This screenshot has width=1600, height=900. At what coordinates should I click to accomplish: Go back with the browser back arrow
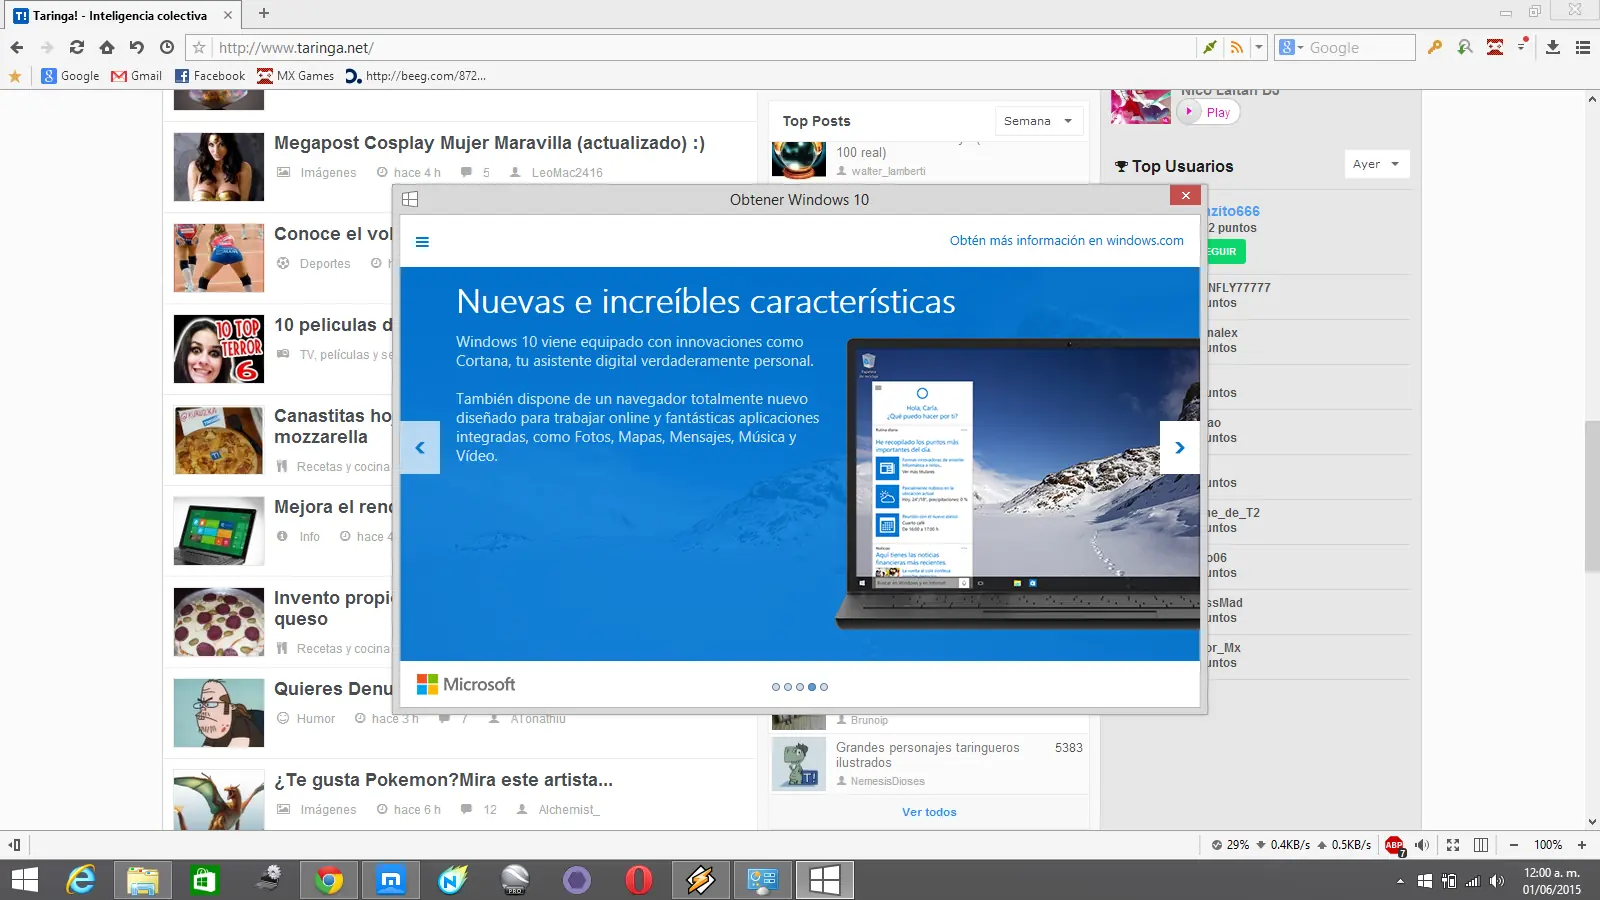pyautogui.click(x=17, y=47)
